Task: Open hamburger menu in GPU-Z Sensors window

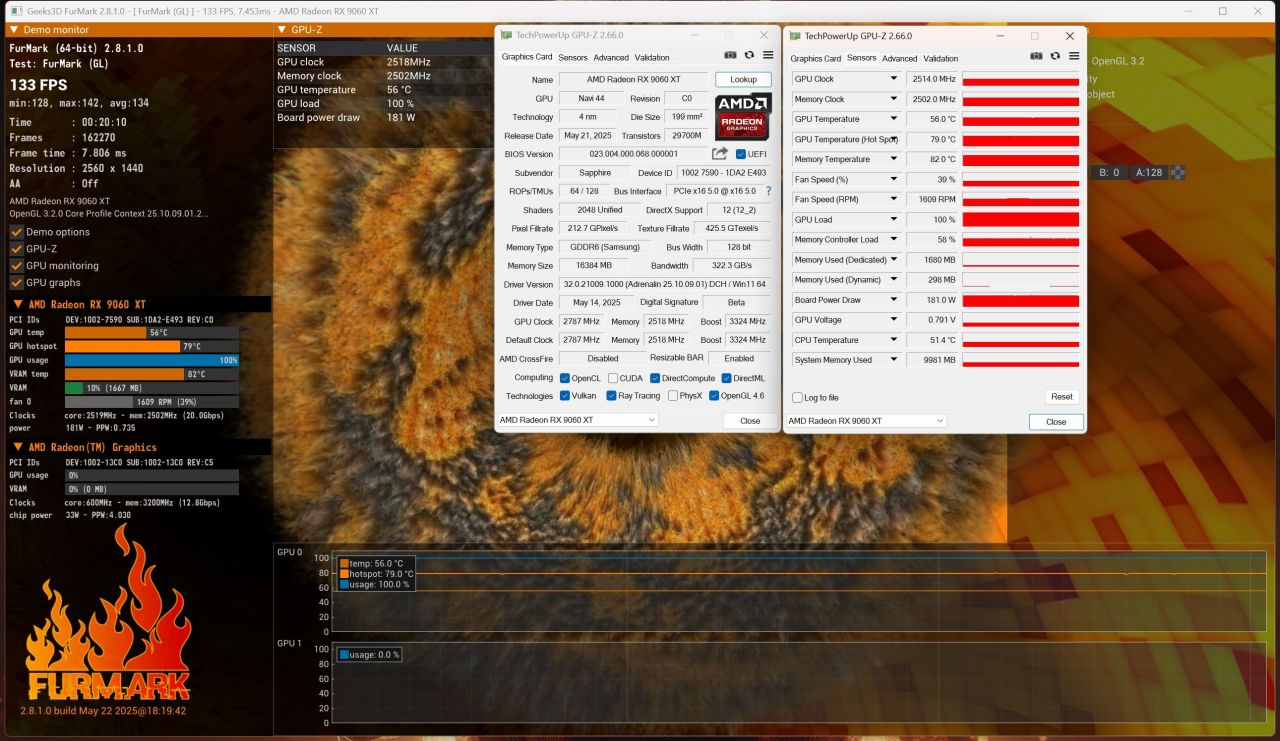Action: point(1074,57)
